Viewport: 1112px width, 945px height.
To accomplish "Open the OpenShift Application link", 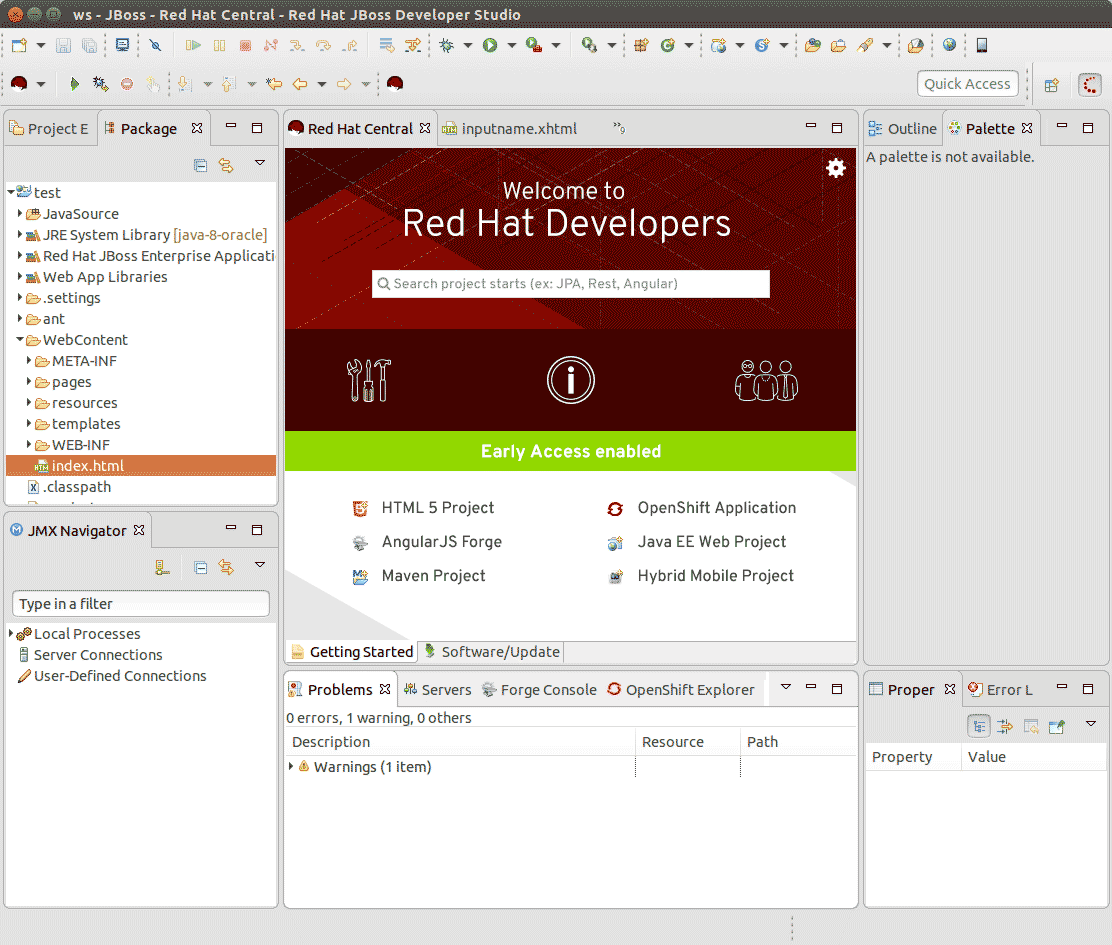I will [x=716, y=508].
